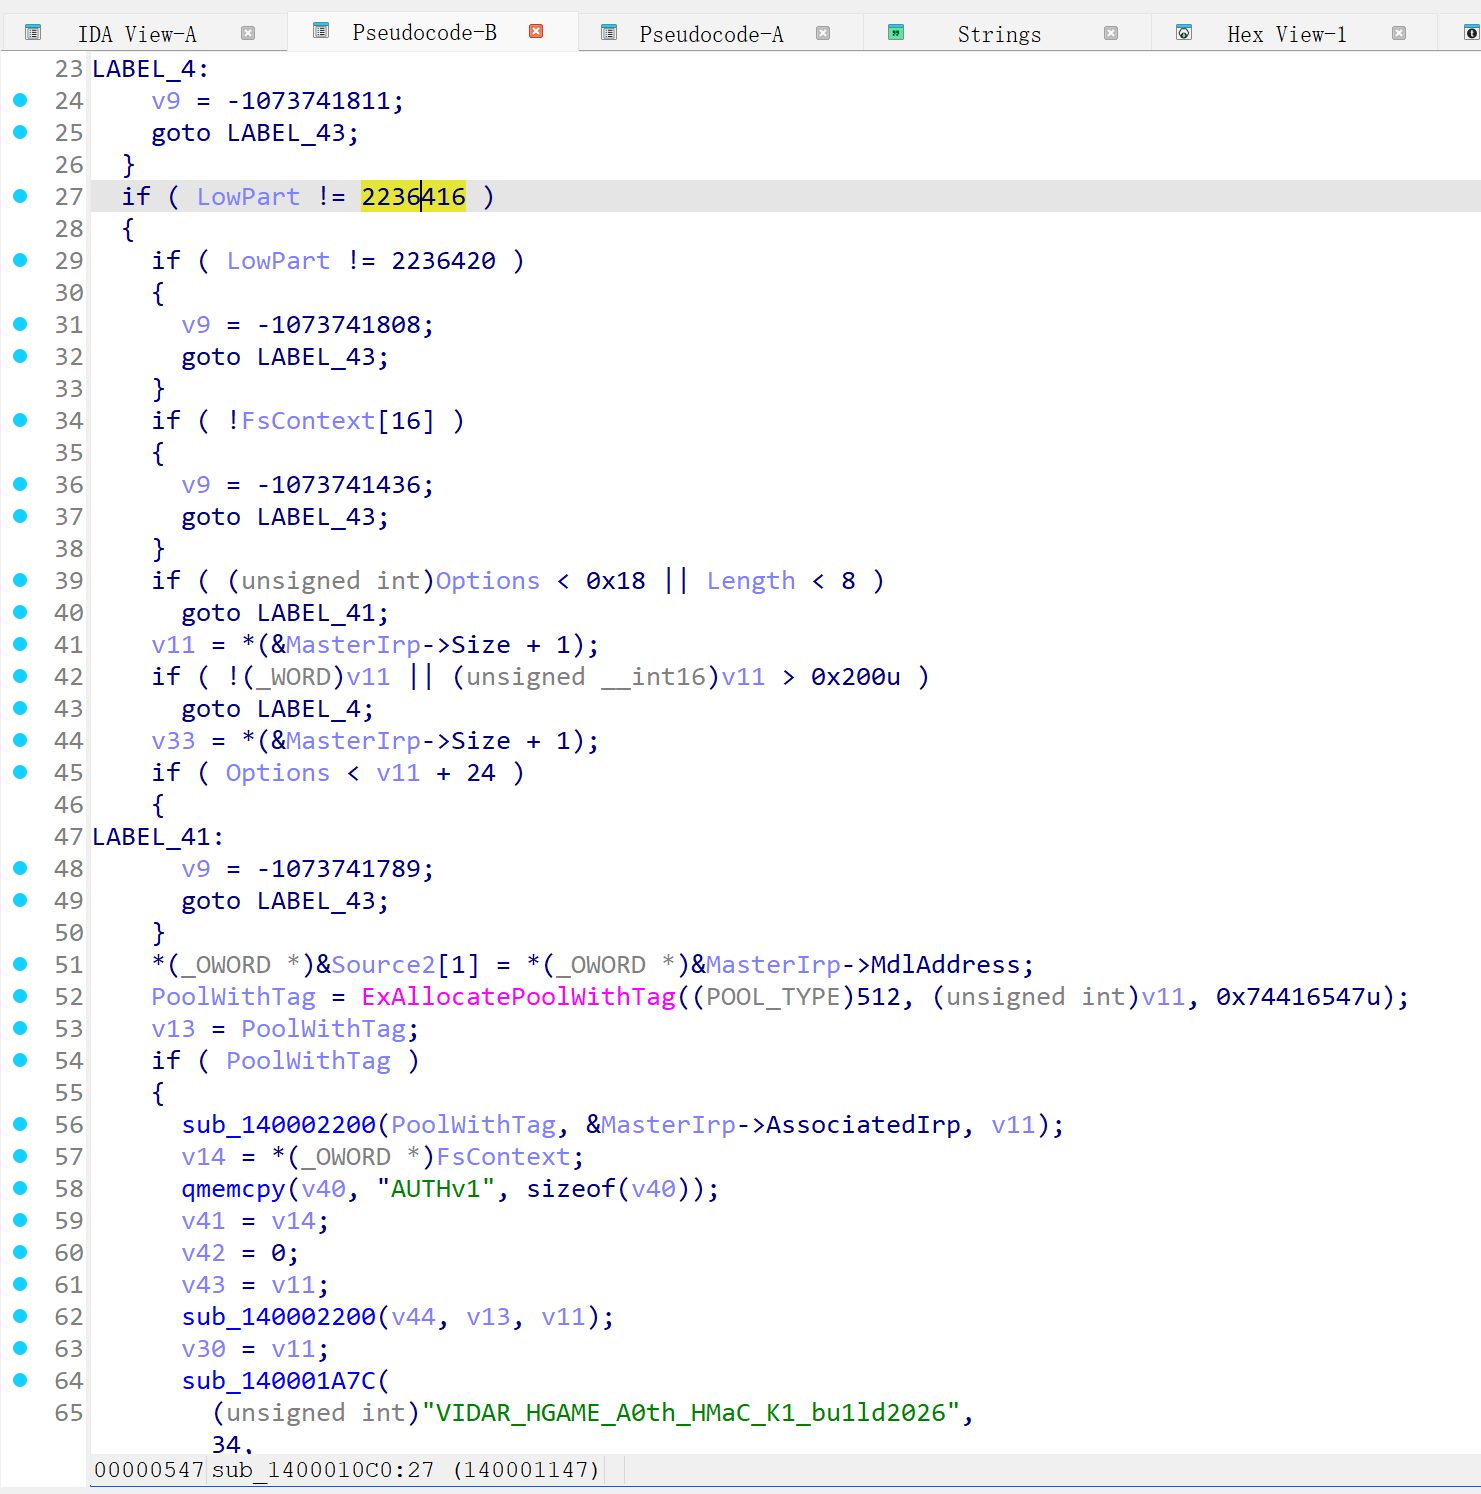Close the Pseudocode-A tab
The height and width of the screenshot is (1494, 1481).
tap(823, 33)
